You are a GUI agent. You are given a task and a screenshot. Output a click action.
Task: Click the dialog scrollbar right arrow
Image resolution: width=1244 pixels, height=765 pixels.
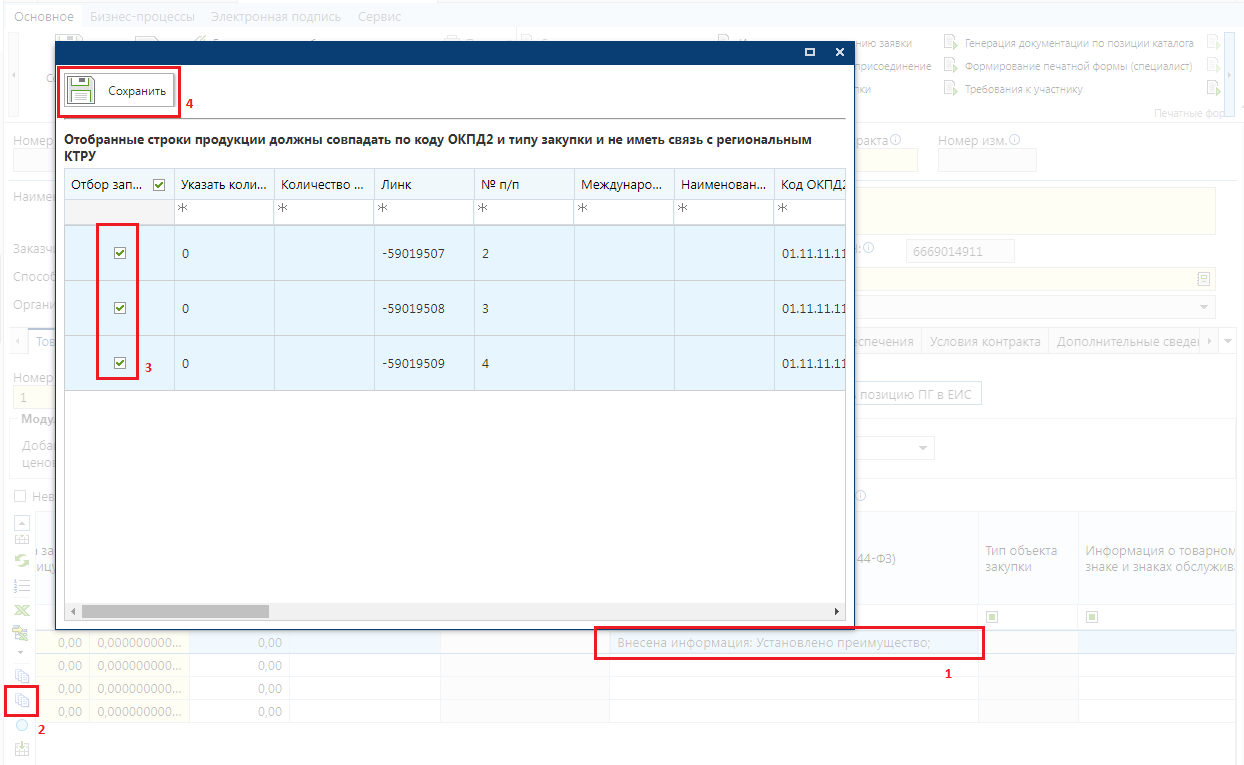pyautogui.click(x=838, y=611)
